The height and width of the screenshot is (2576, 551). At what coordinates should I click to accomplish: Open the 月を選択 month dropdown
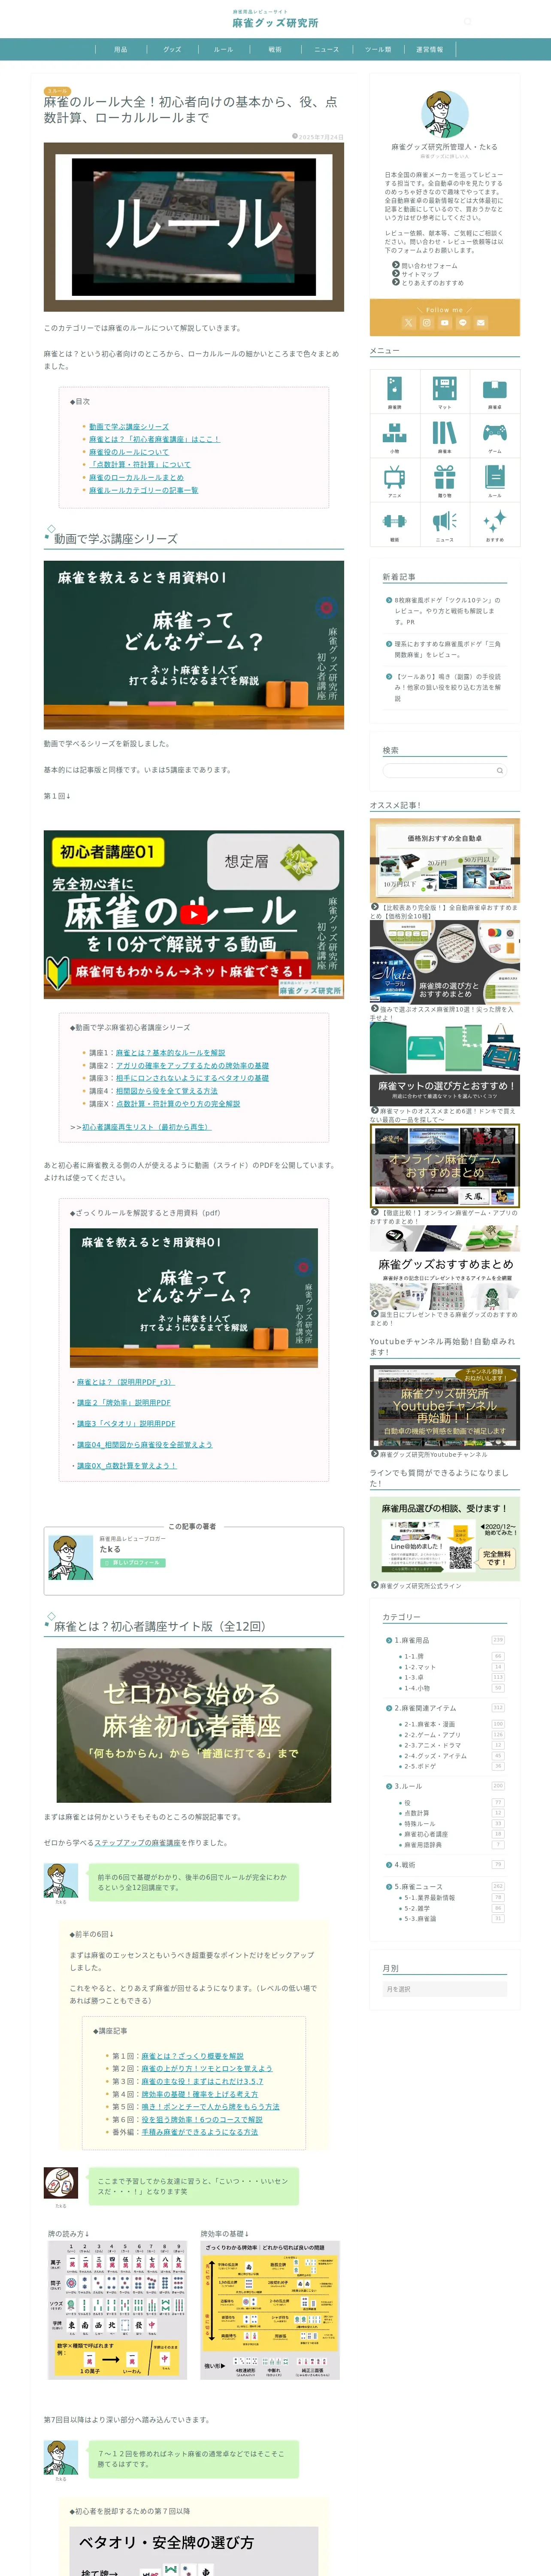coord(445,1990)
